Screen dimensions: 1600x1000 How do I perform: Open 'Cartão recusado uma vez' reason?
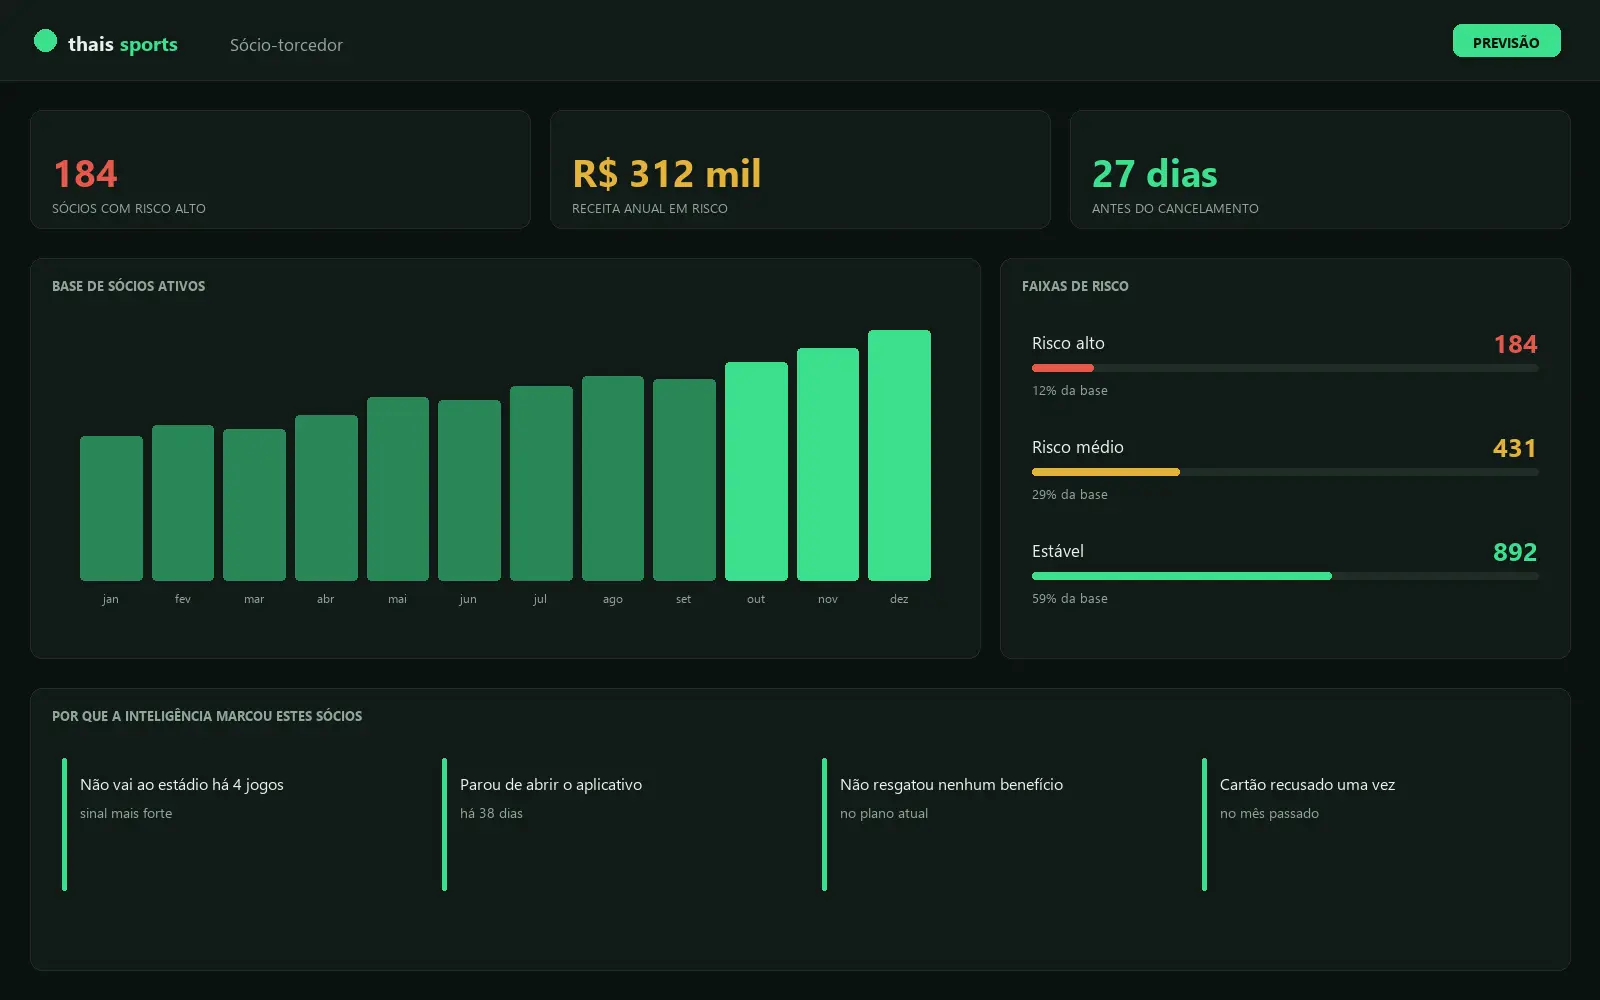[1307, 785]
